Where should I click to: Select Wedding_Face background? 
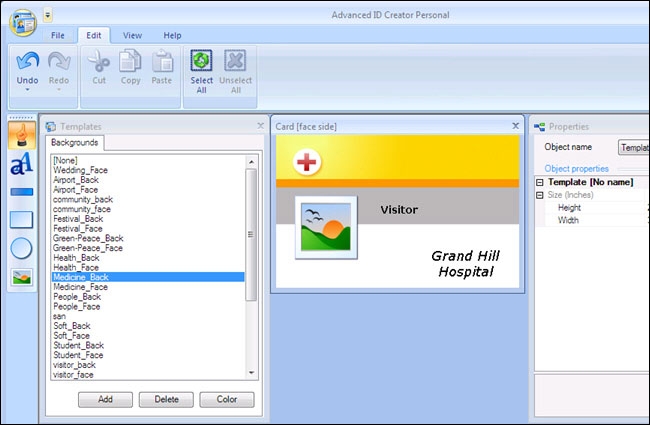coord(148,170)
